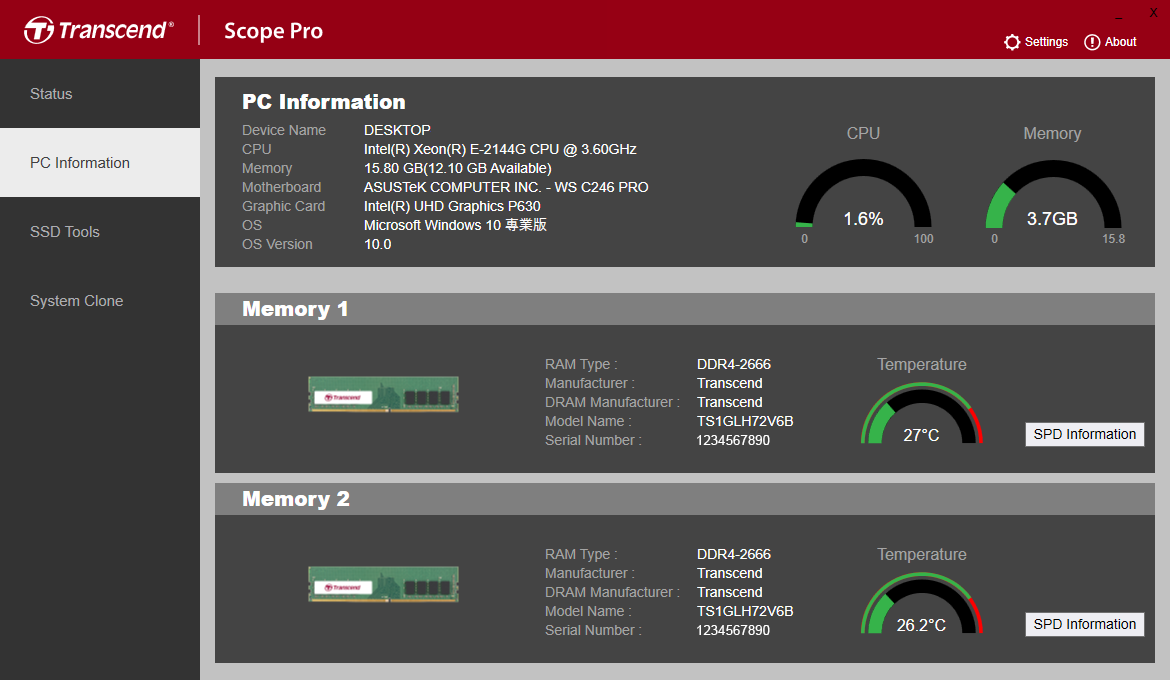Click the Memory 2 Temperature label

pos(922,554)
